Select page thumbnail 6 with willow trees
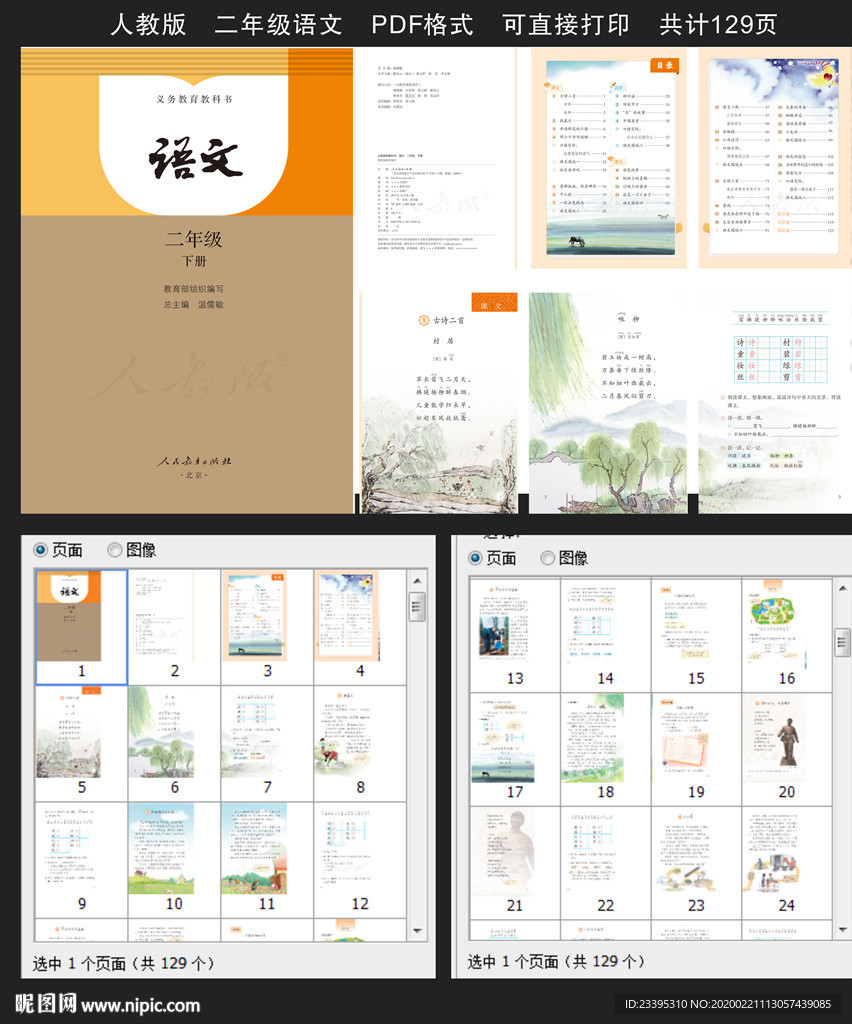The height and width of the screenshot is (1024, 852). 174,743
